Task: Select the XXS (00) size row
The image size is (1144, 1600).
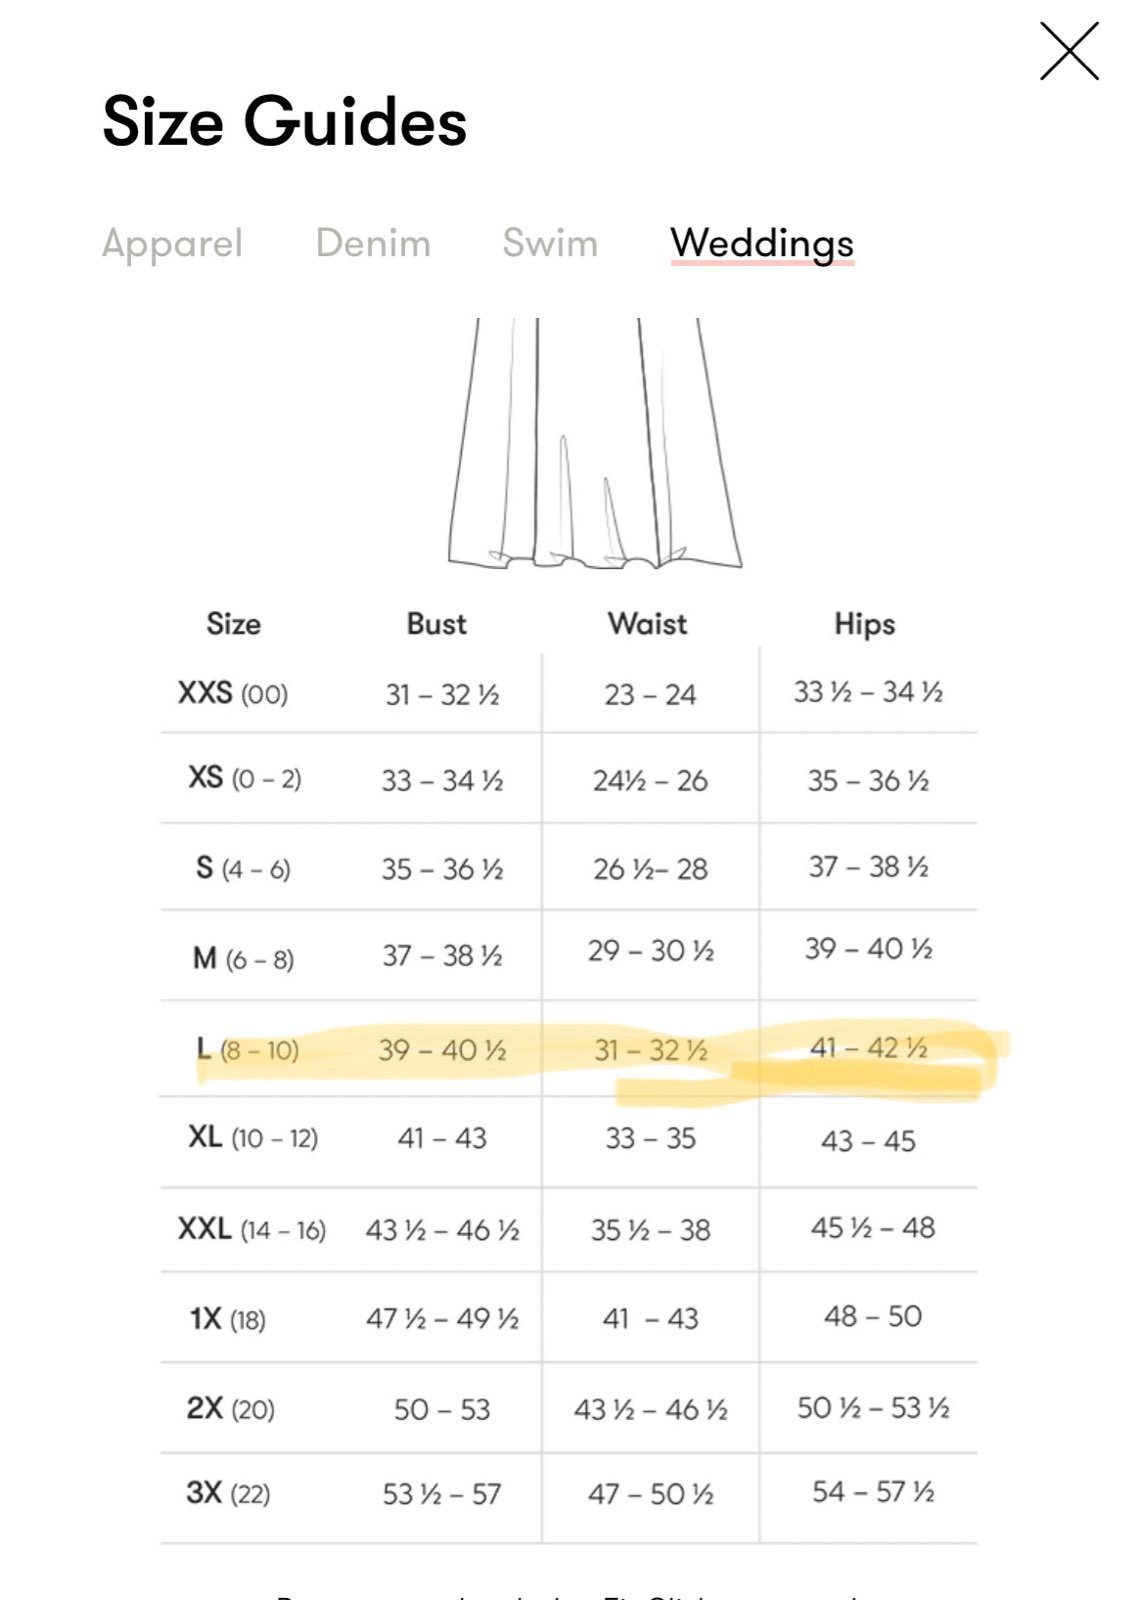Action: (568, 692)
